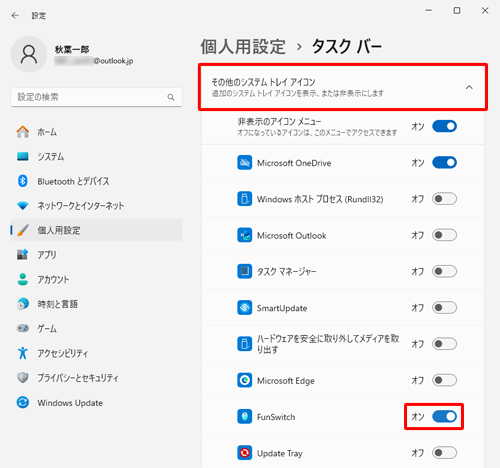This screenshot has width=500, height=468.
Task: Click the Microsoft Edge app icon
Action: coord(244,380)
